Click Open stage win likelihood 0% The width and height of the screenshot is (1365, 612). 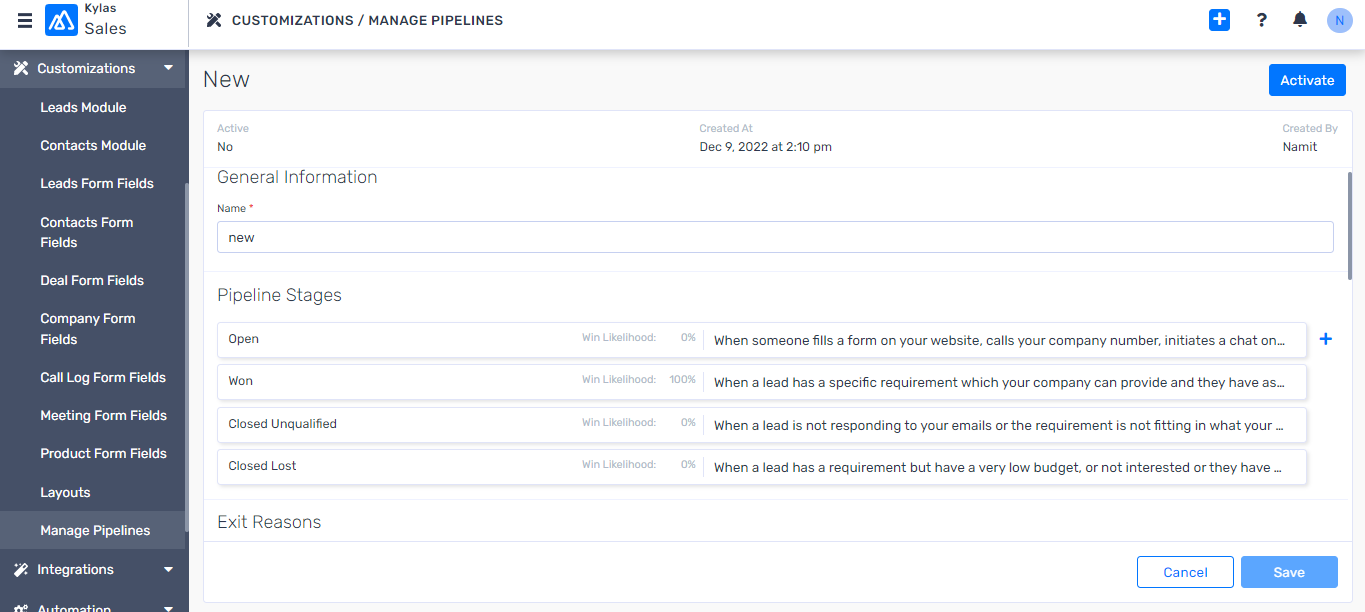(688, 338)
